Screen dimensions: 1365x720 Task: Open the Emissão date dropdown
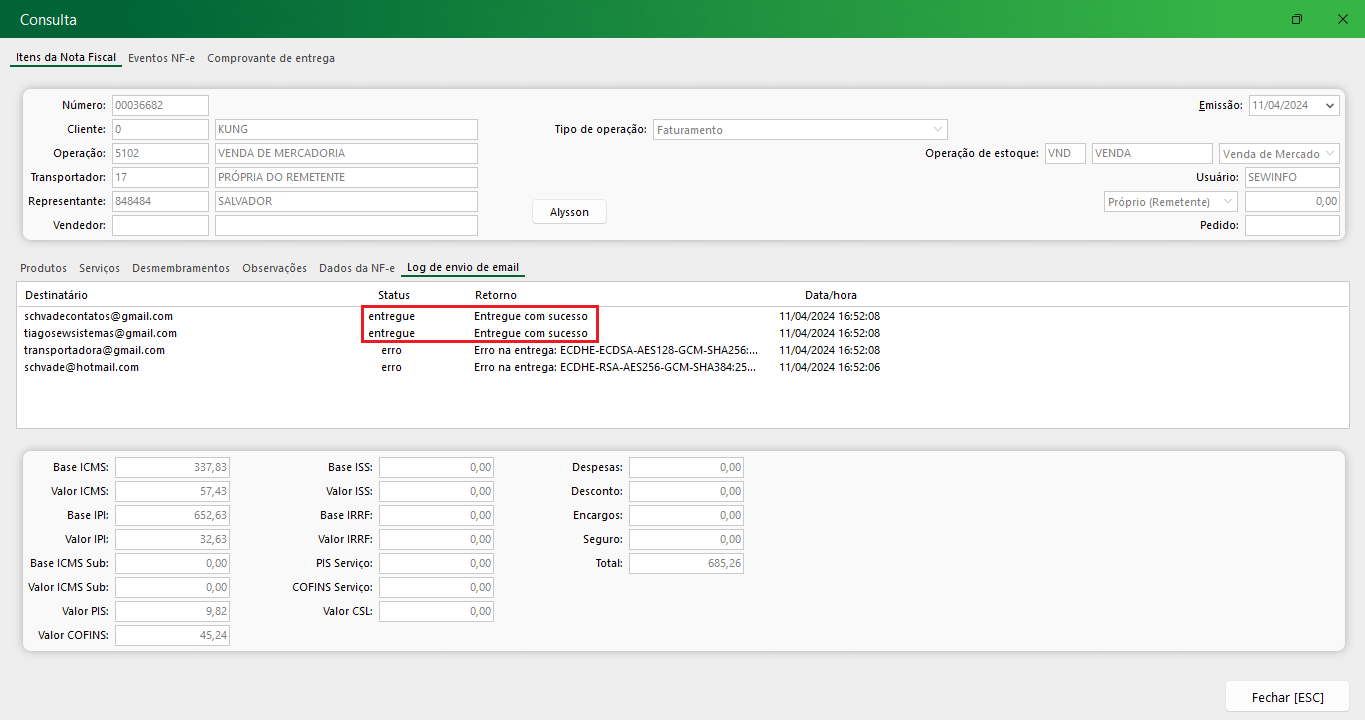coord(1329,106)
